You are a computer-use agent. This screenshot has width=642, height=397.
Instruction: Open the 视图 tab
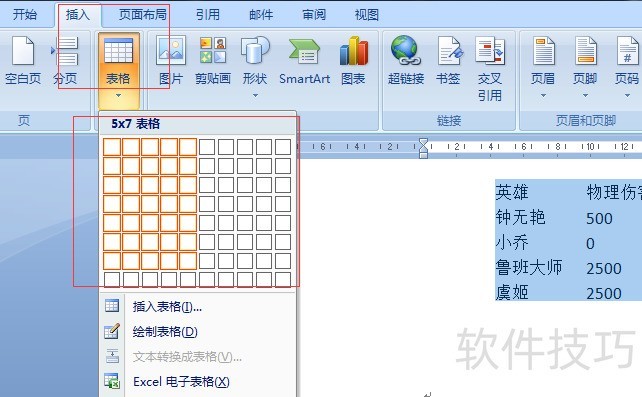pyautogui.click(x=367, y=15)
